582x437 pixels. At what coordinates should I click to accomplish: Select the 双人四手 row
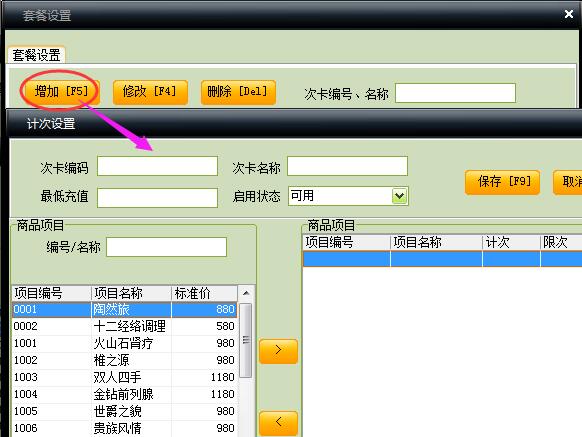point(124,377)
